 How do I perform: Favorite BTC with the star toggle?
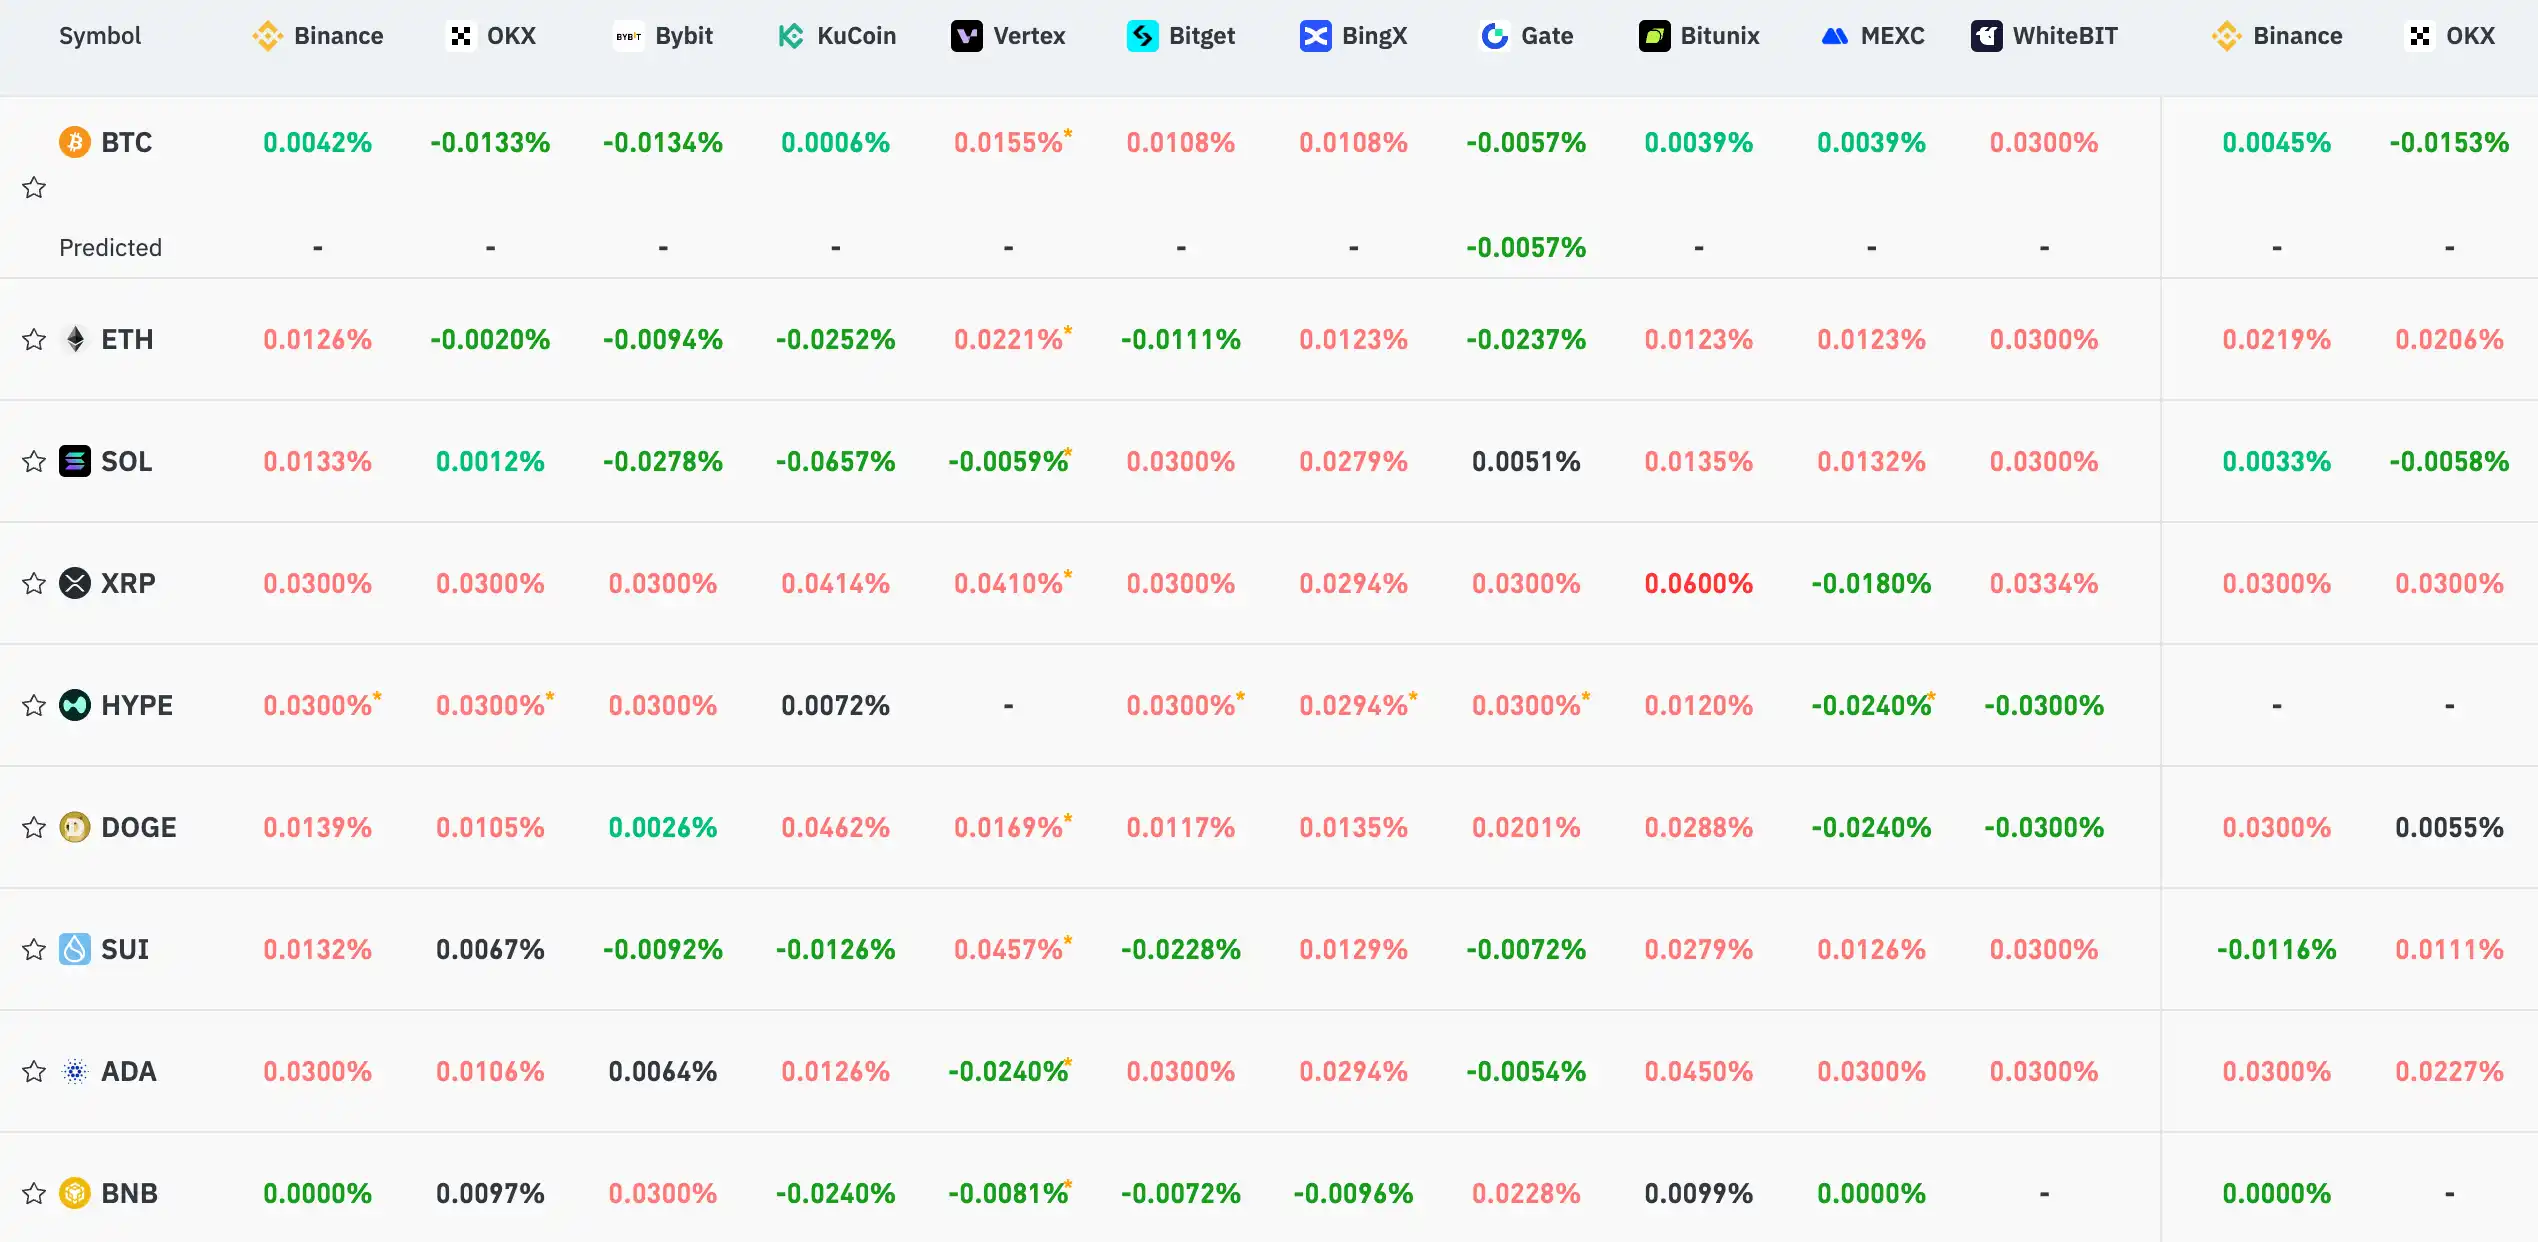34,188
